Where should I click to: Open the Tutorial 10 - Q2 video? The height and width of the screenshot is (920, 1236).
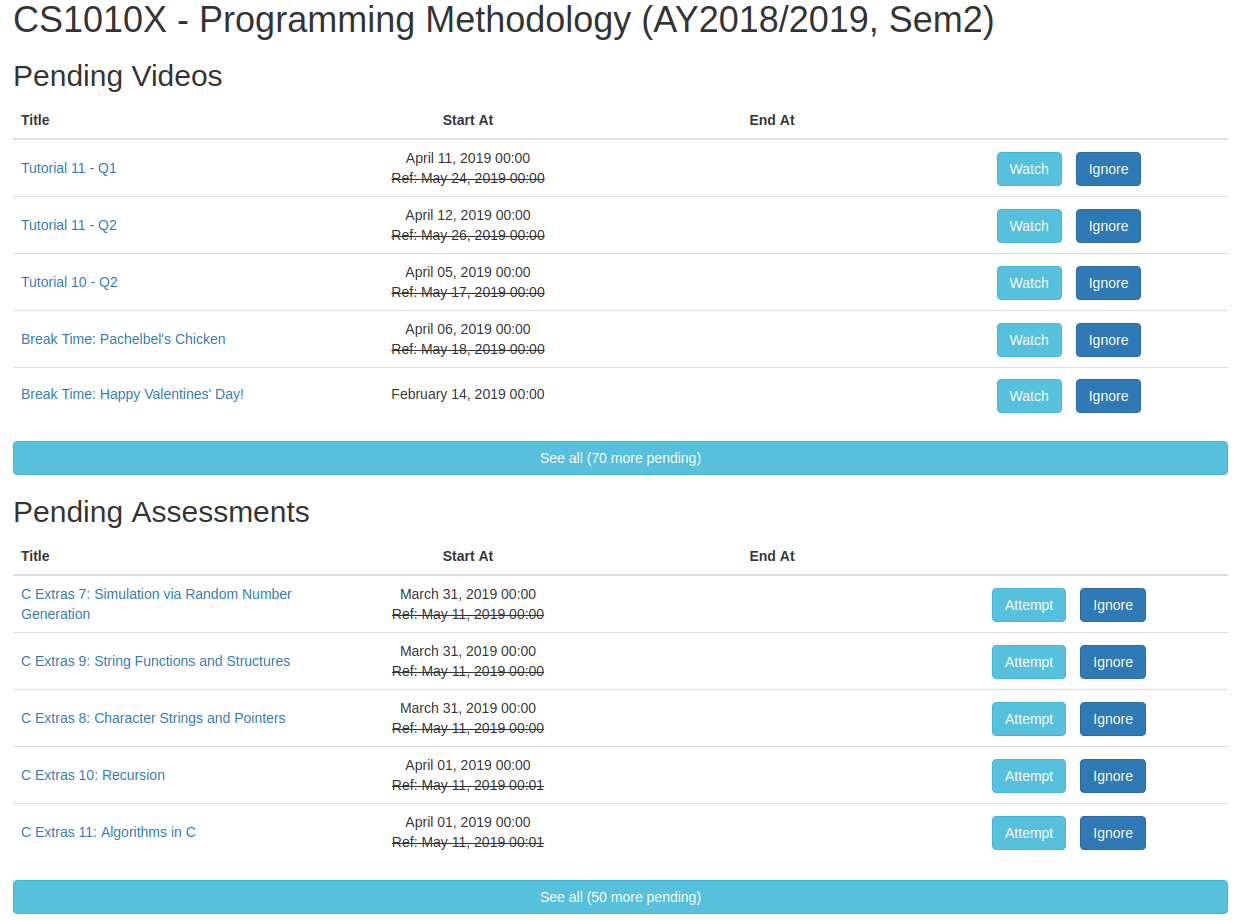tap(69, 282)
